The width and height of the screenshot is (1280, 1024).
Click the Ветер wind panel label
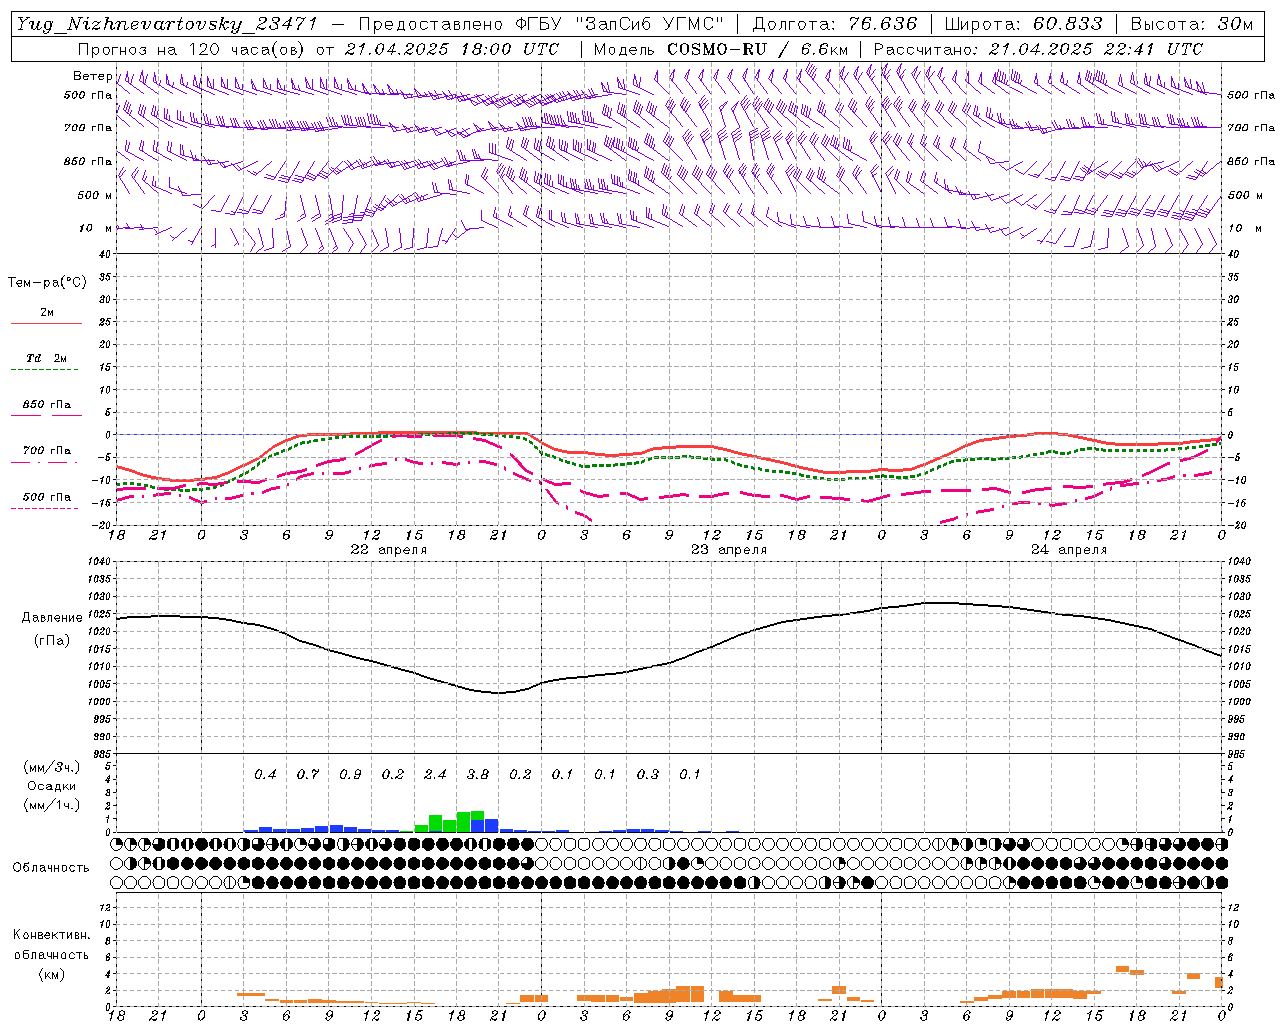(x=92, y=76)
